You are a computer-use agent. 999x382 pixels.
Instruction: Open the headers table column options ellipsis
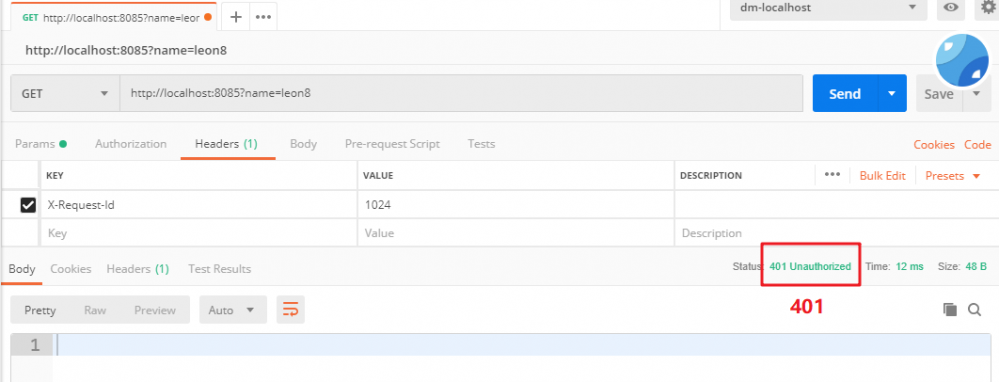[x=832, y=175]
